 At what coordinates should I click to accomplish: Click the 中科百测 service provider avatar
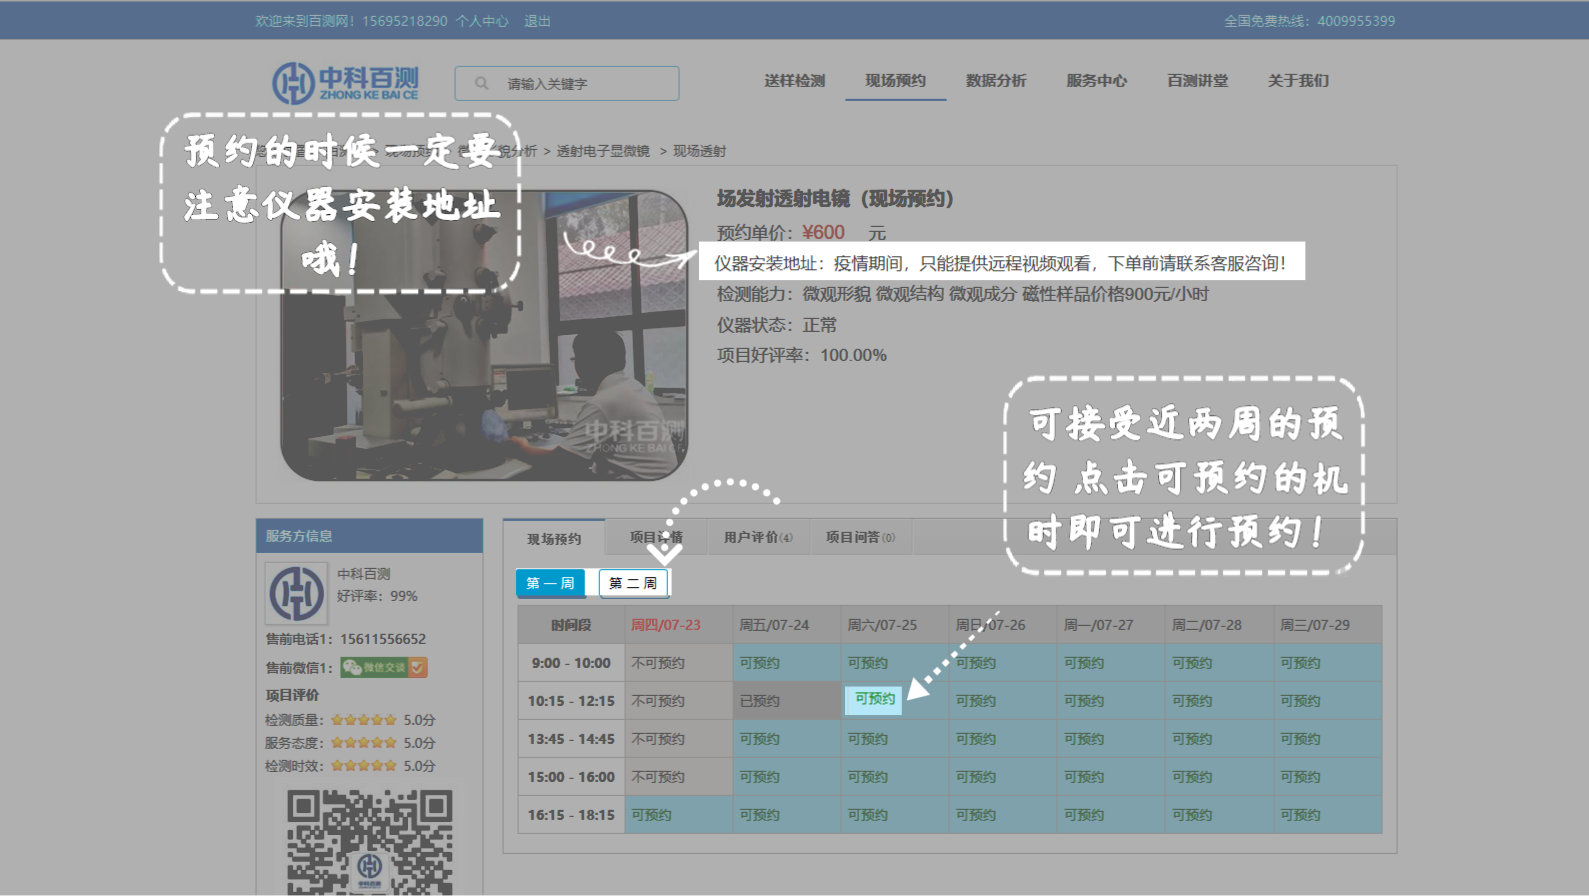[x=296, y=593]
